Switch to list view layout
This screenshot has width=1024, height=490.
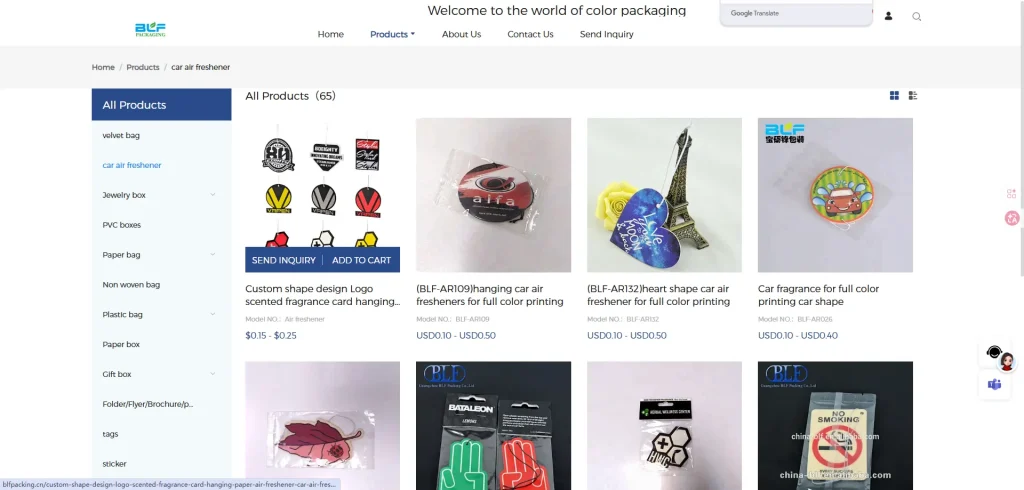click(913, 95)
